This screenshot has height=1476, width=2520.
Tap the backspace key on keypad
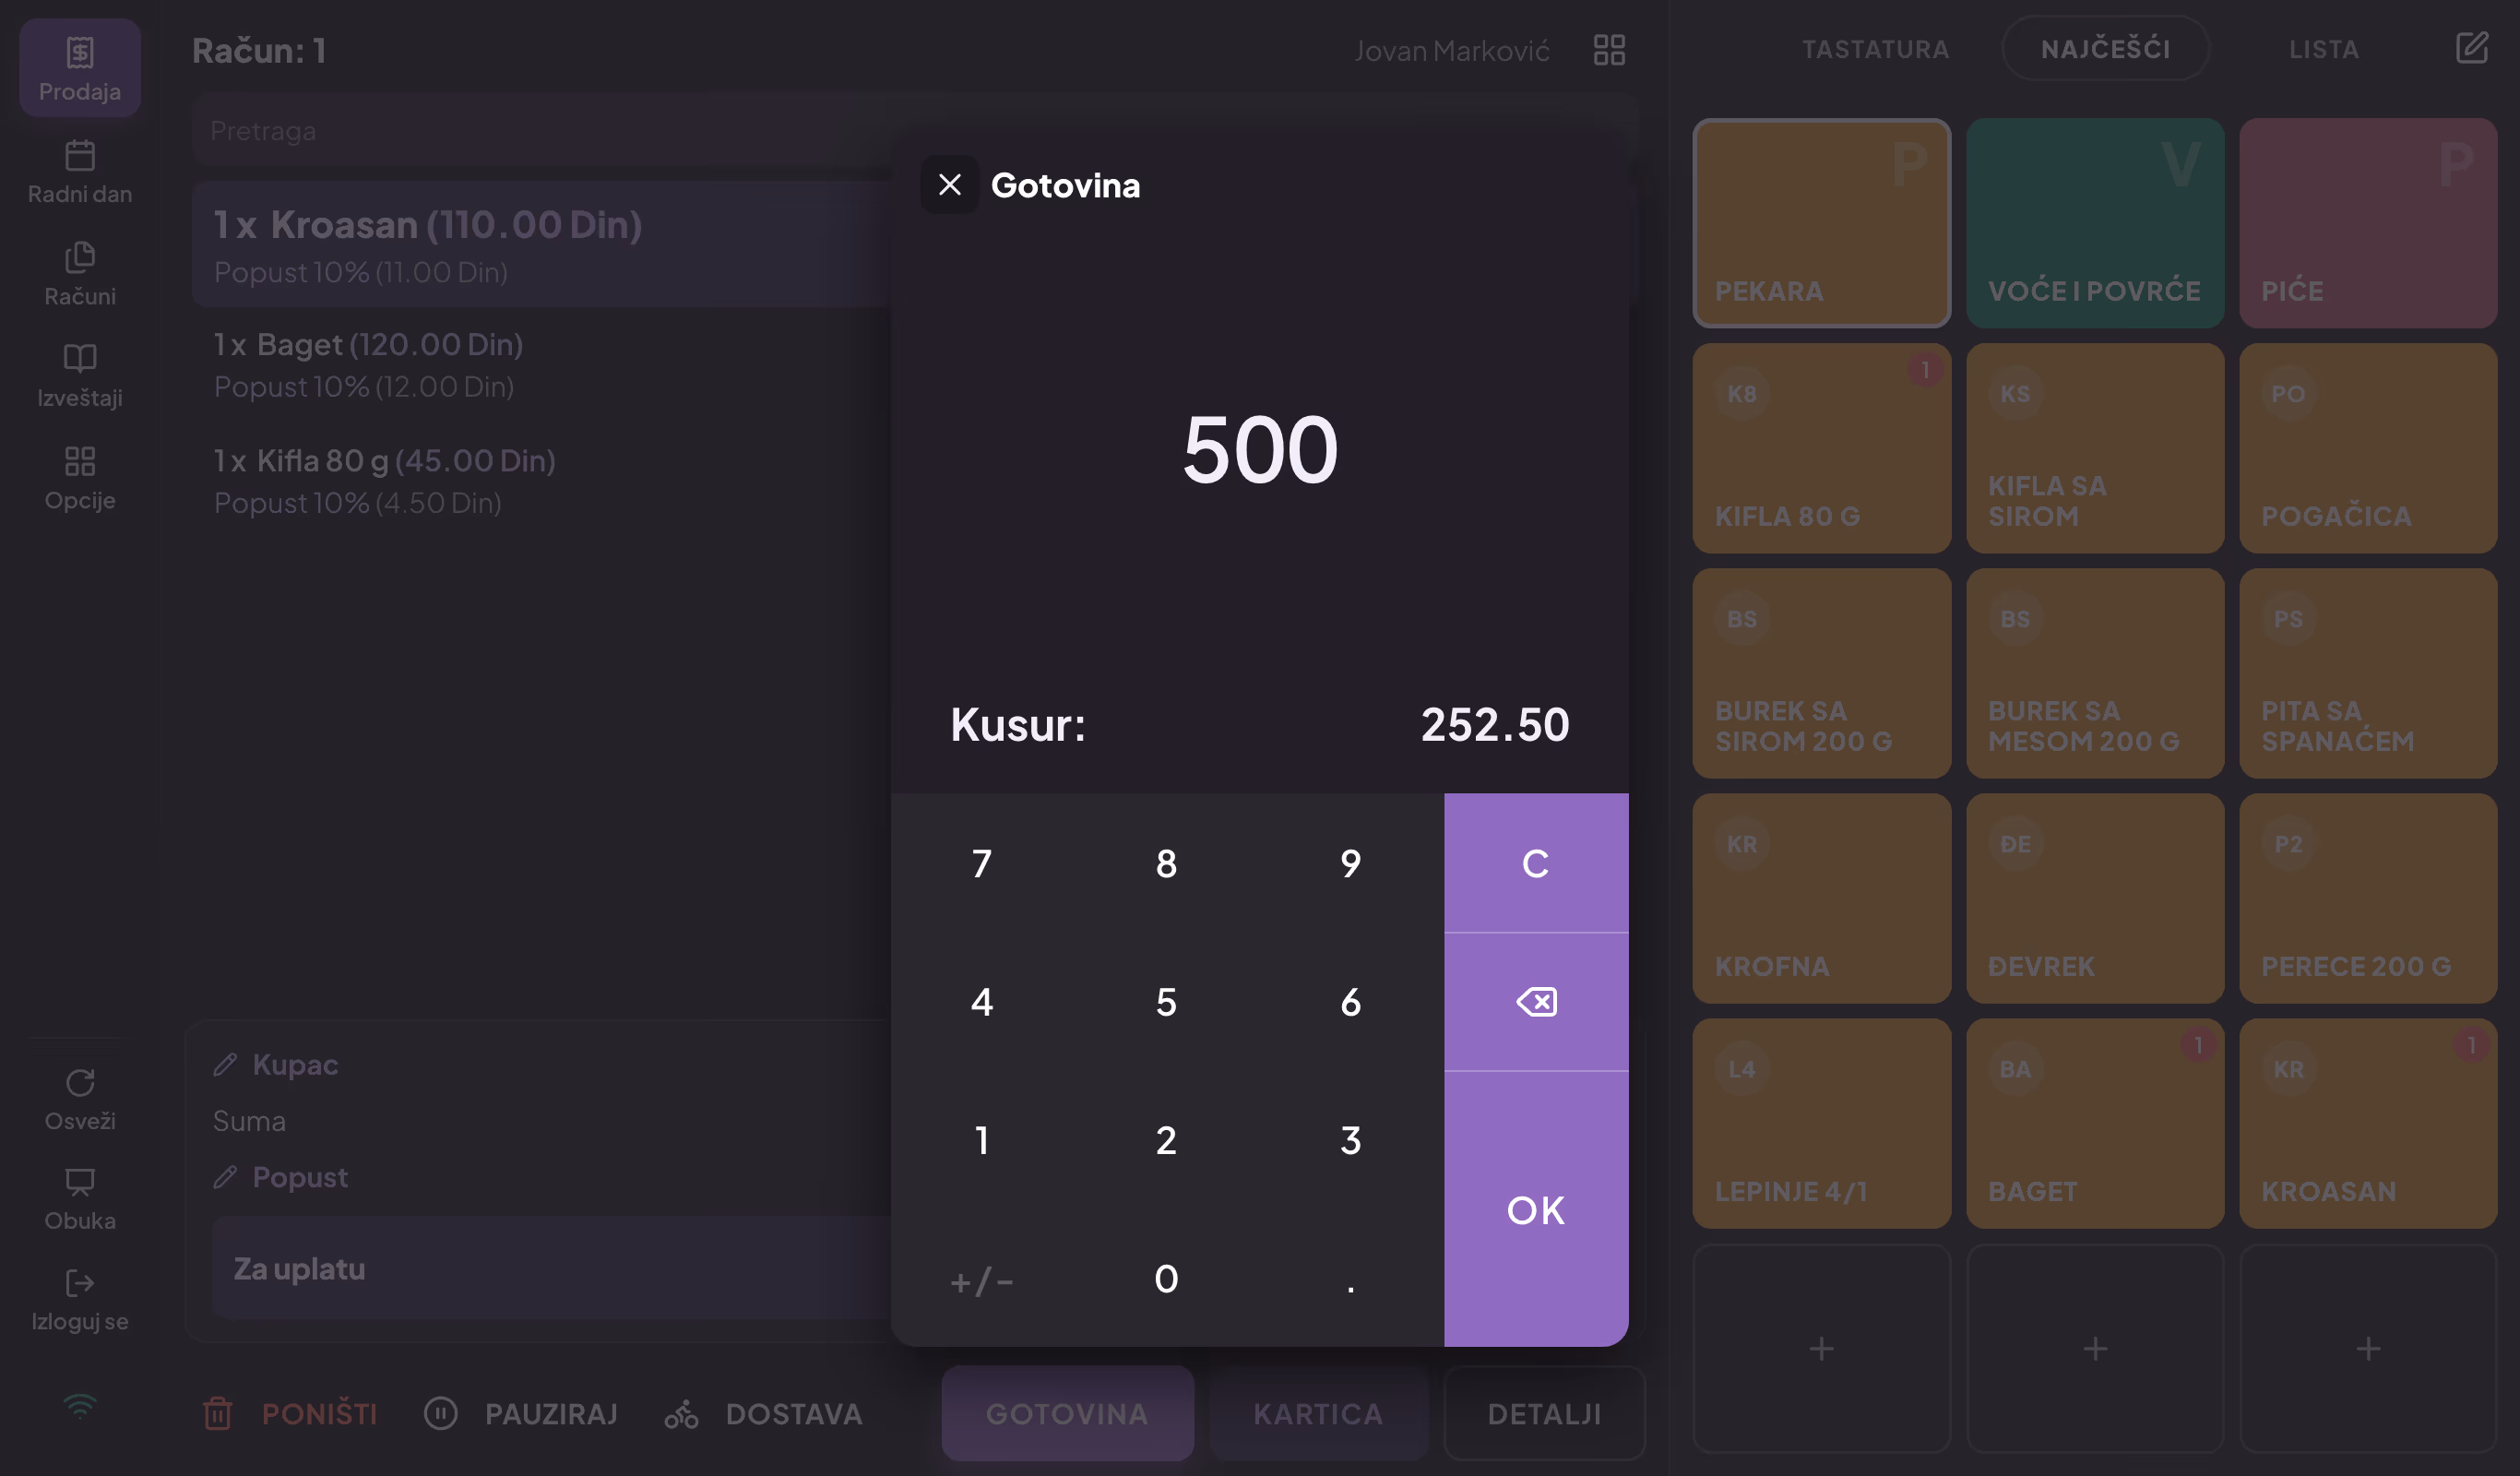click(x=1535, y=1001)
